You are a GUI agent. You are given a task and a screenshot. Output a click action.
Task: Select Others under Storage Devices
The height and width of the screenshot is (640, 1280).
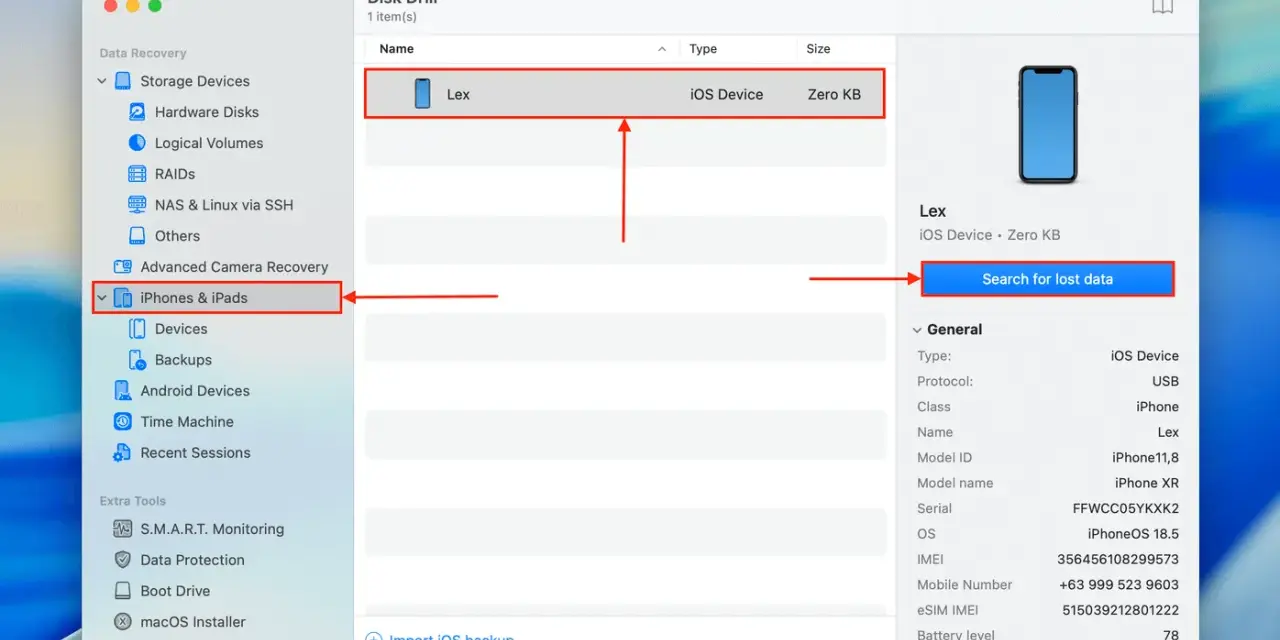click(177, 236)
